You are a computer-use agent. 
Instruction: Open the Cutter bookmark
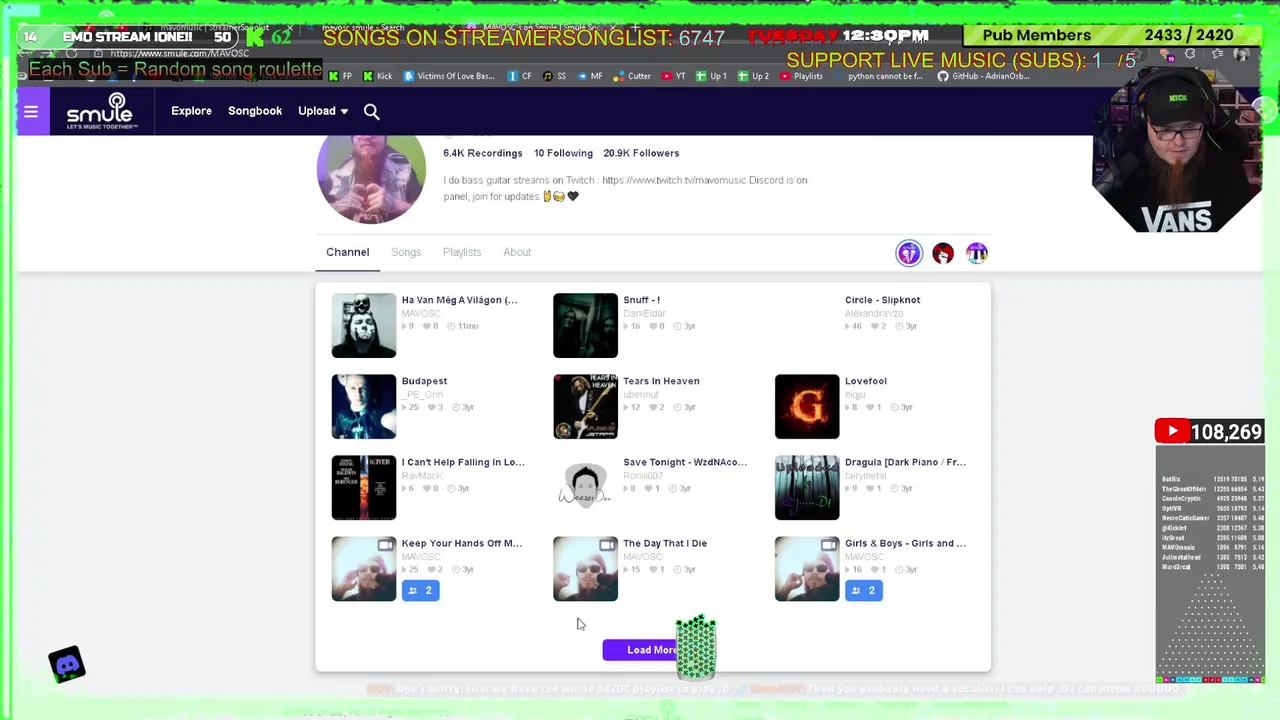[632, 76]
